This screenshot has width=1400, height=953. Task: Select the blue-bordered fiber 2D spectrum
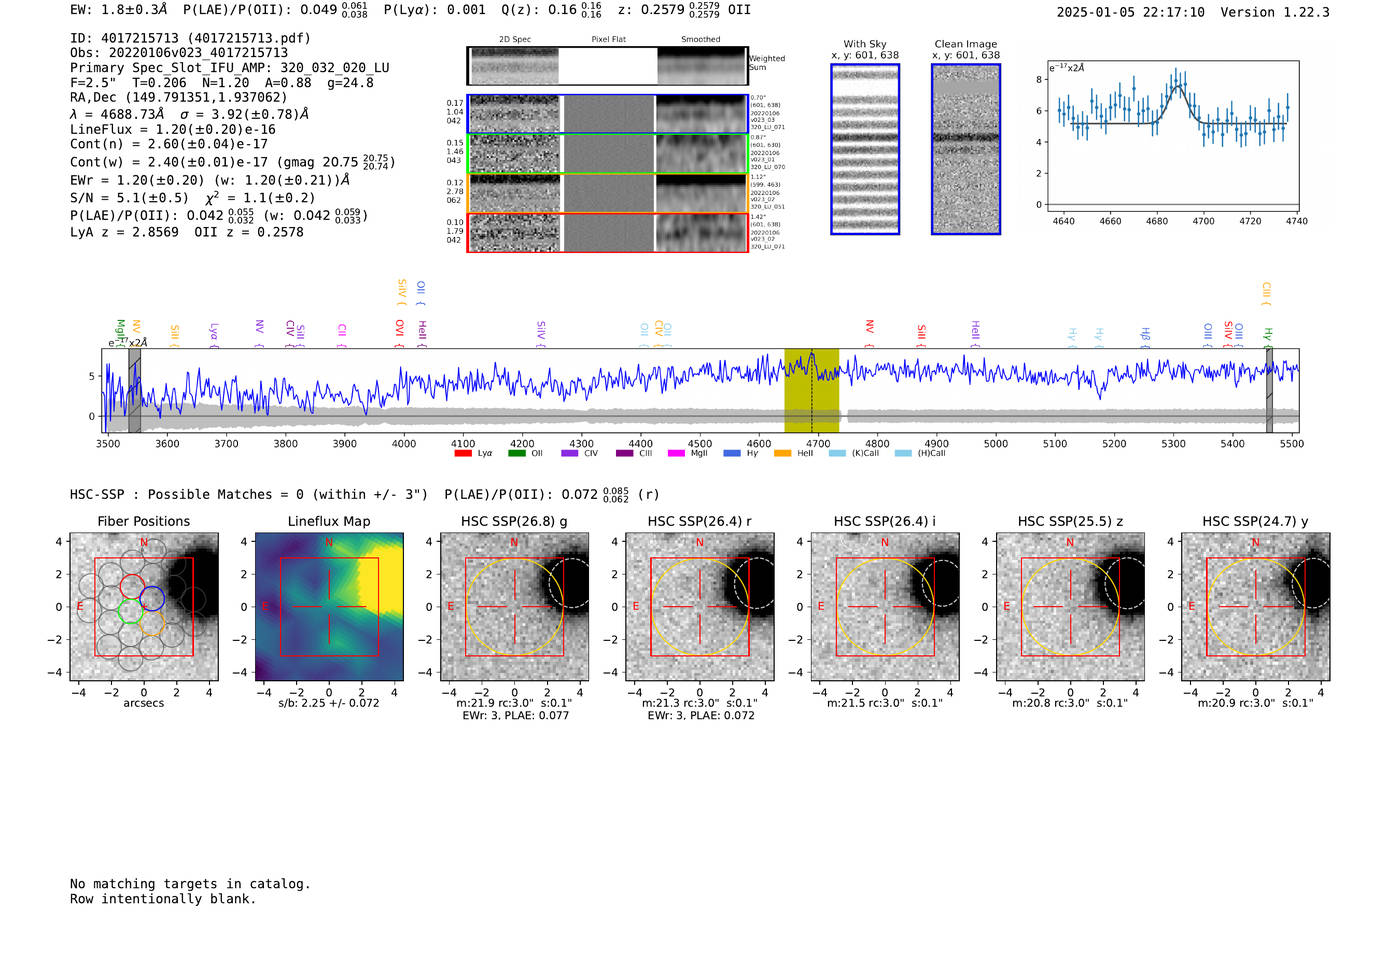[x=607, y=114]
